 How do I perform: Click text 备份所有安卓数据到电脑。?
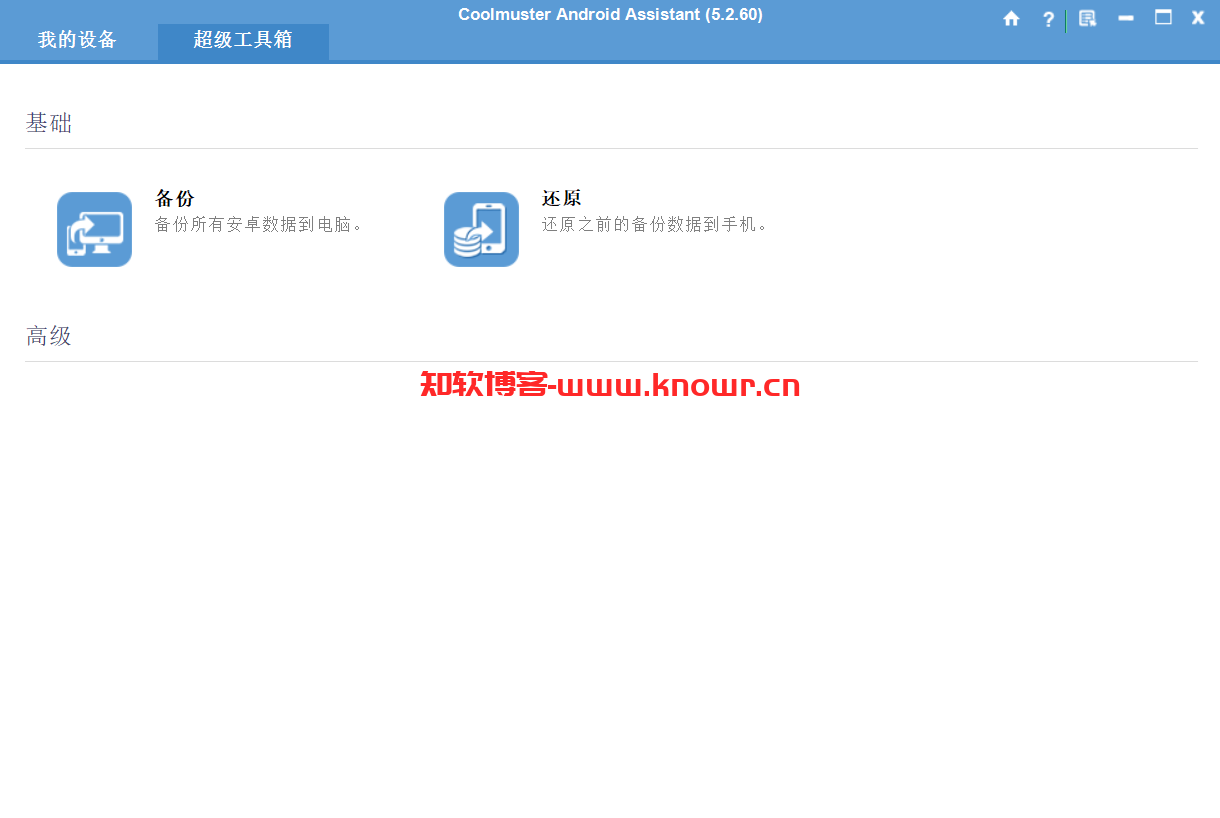(x=260, y=224)
